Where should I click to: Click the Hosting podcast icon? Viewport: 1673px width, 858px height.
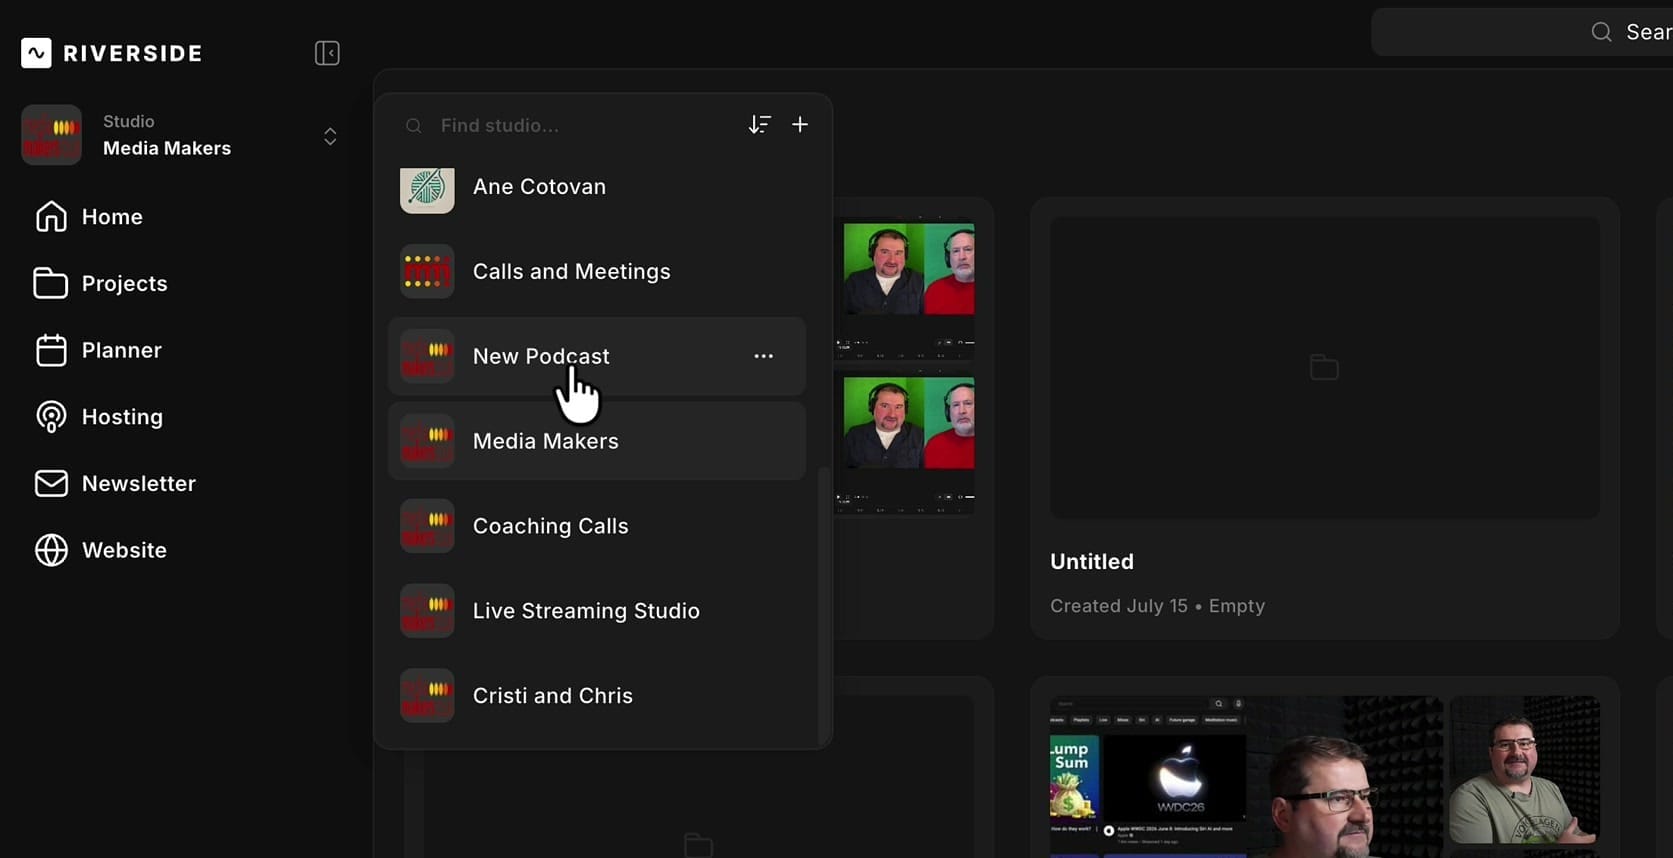coord(51,417)
